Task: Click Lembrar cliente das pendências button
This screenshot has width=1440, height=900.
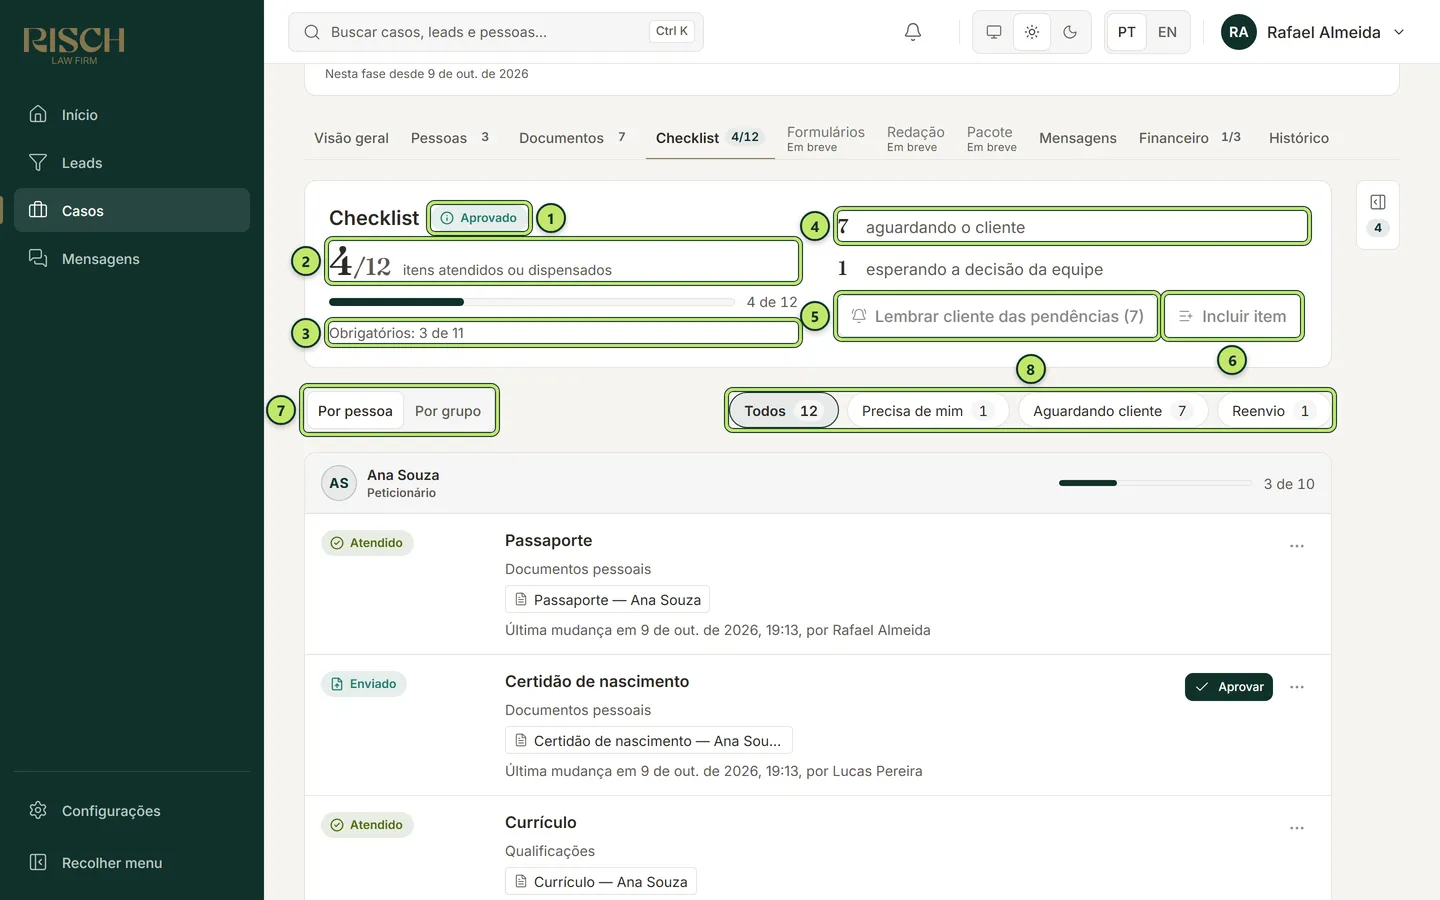Action: pyautogui.click(x=997, y=316)
